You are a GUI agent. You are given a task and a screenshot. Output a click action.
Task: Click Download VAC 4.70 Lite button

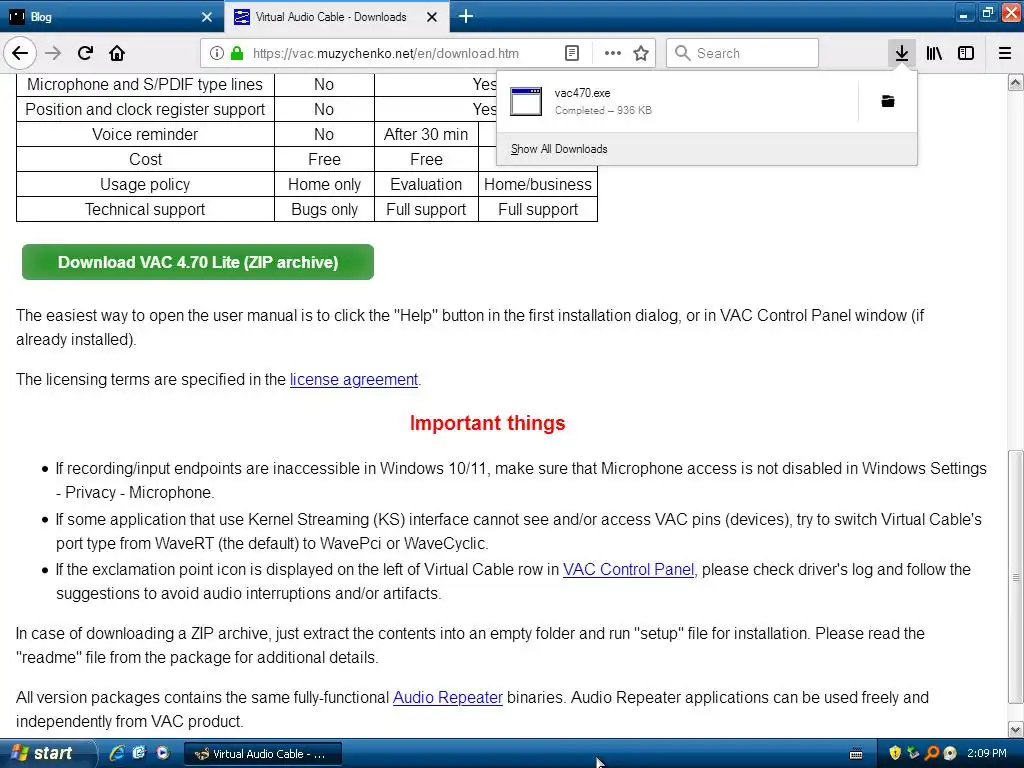click(x=198, y=262)
